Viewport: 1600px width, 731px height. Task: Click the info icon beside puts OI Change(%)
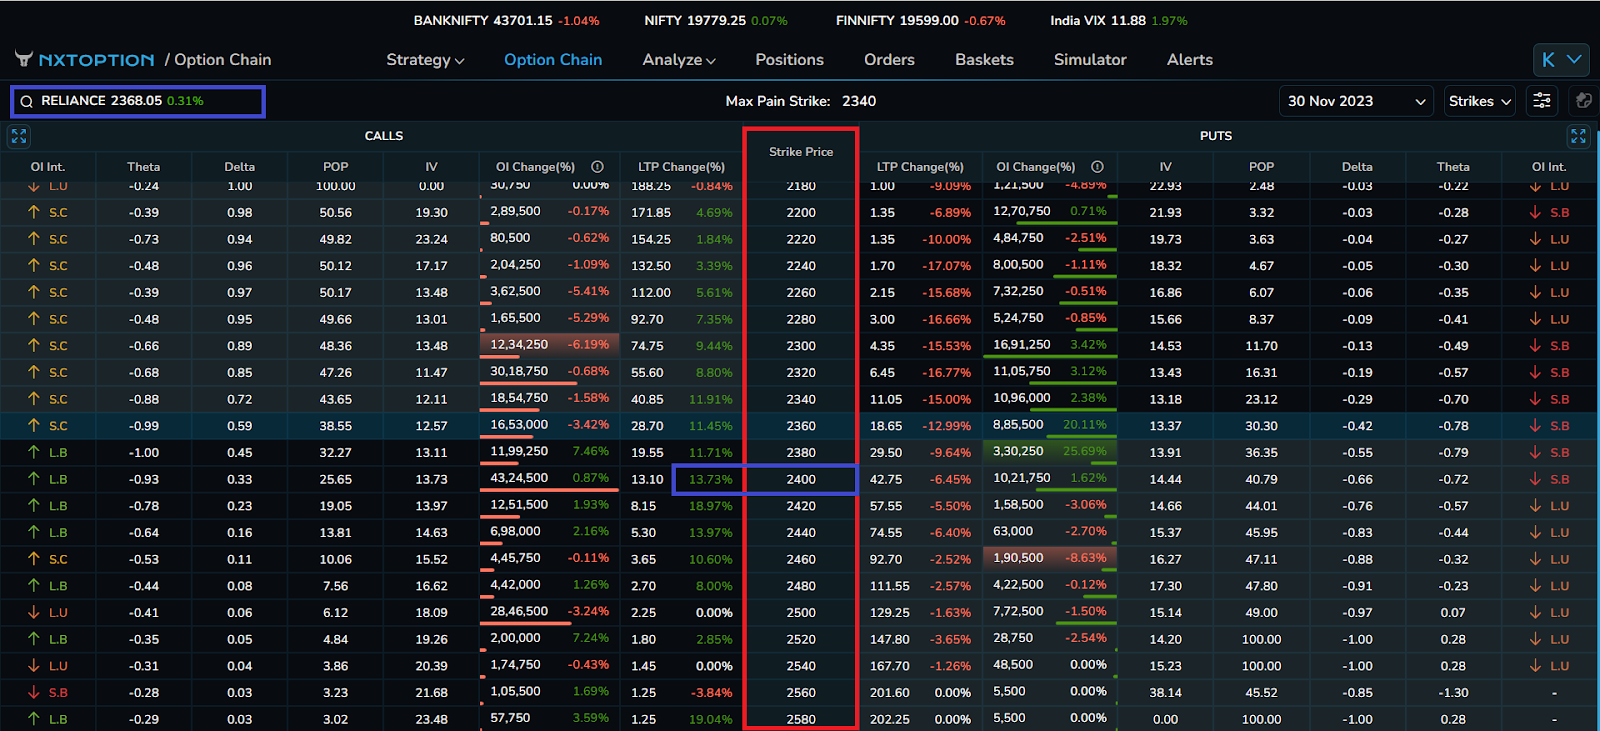click(x=1097, y=167)
